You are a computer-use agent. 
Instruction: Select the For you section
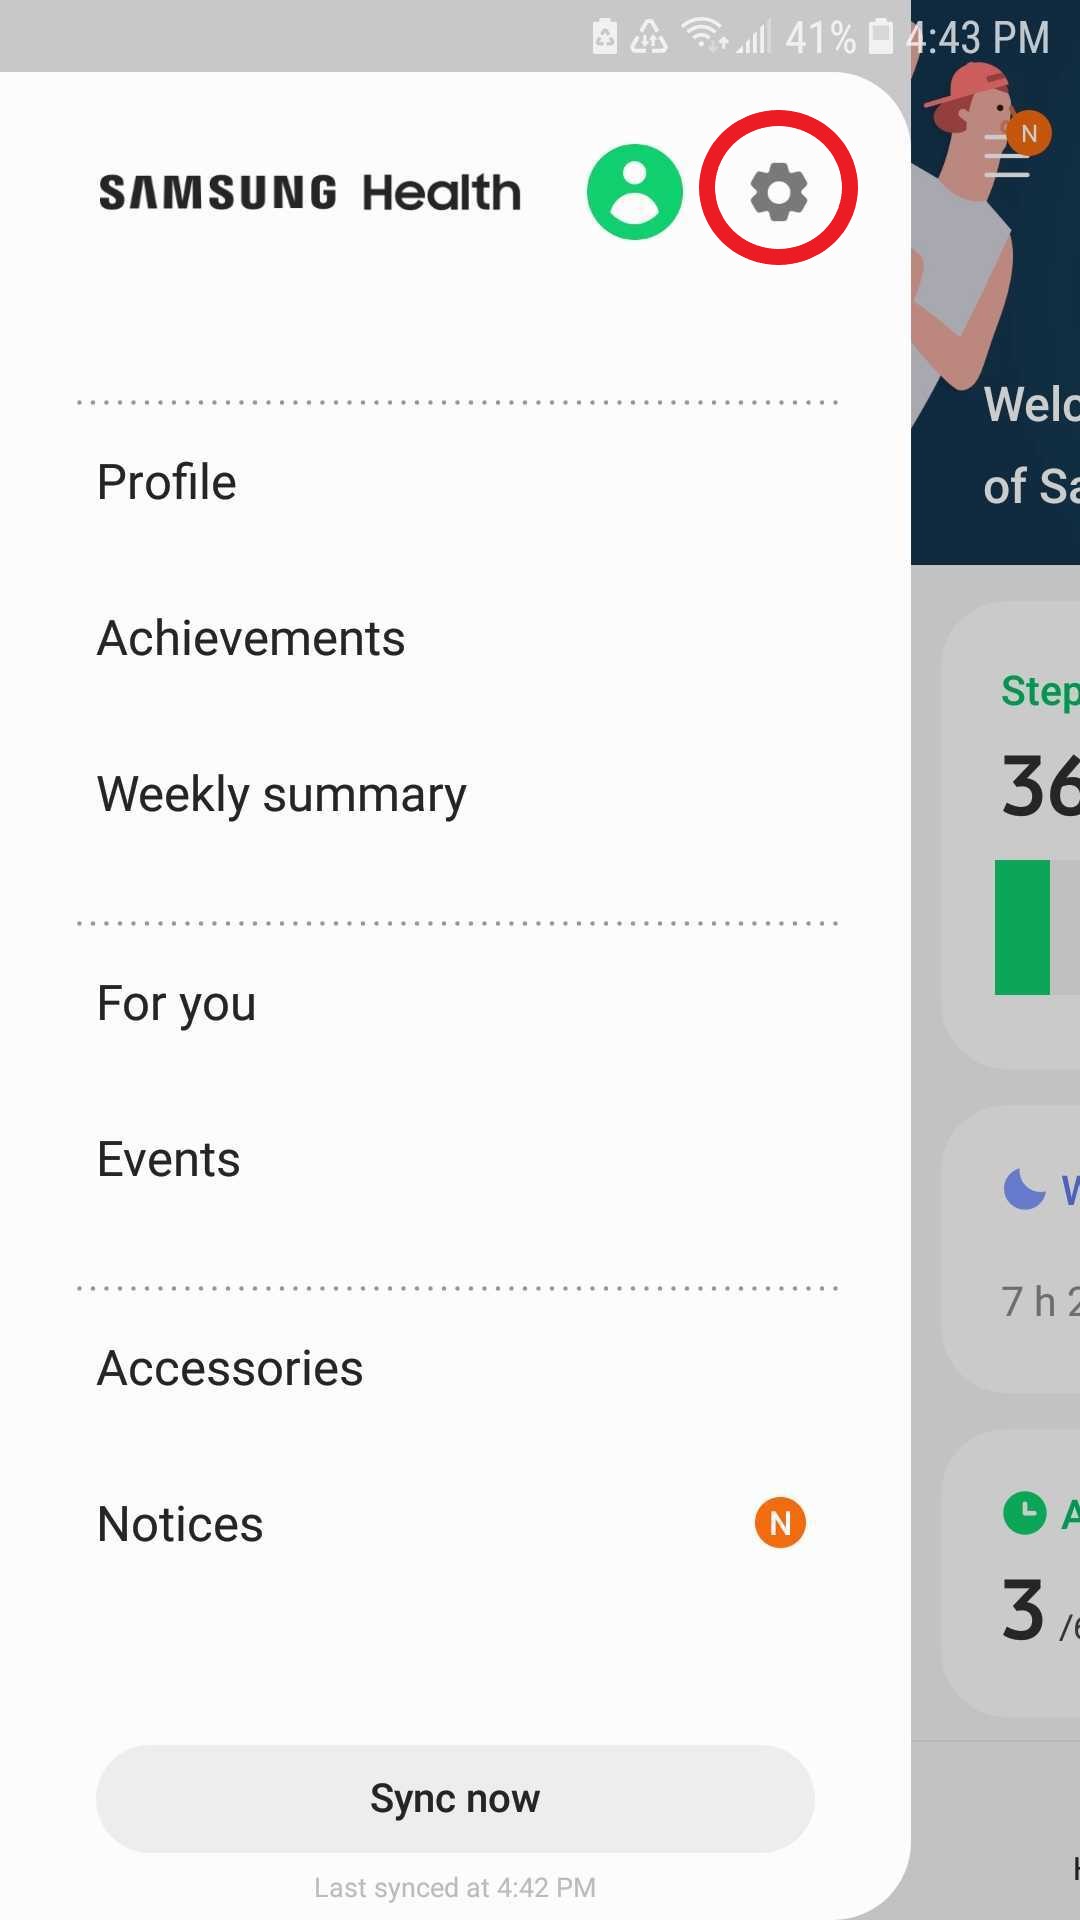coord(176,1003)
